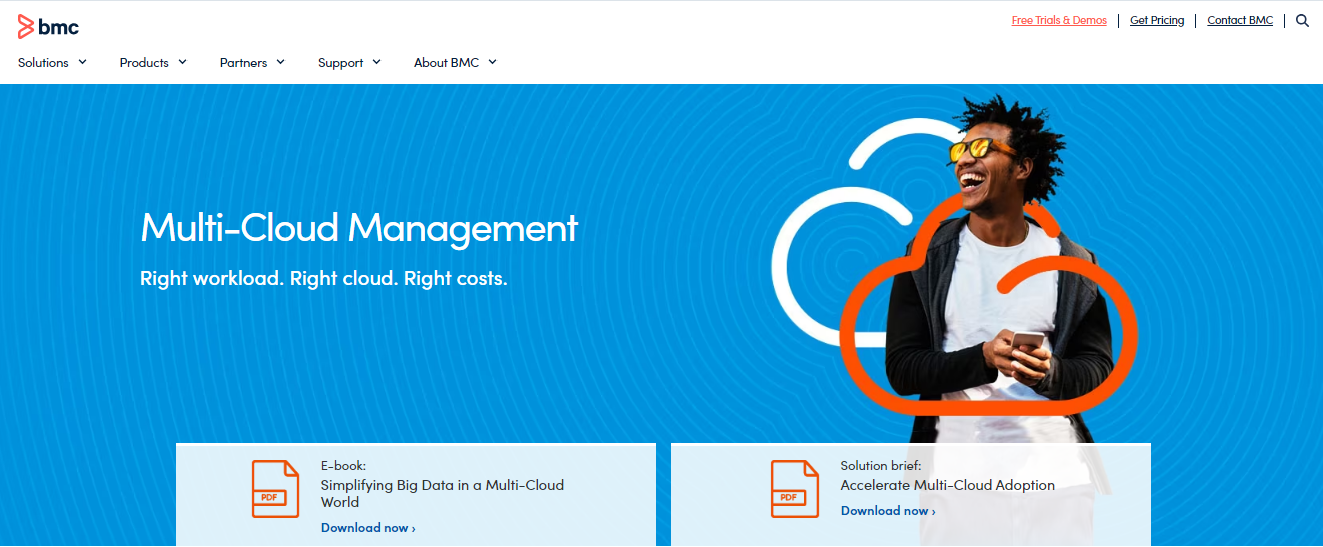1323x547 pixels.
Task: Open the Support menu
Action: pos(340,62)
